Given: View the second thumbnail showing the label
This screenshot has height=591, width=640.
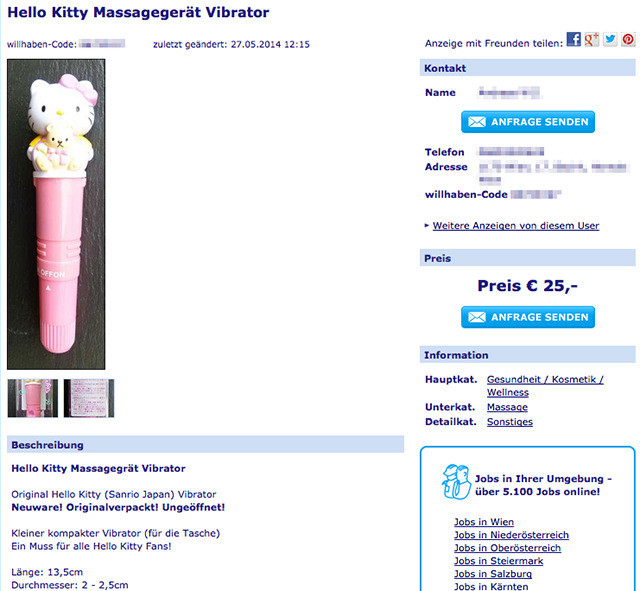Looking at the screenshot, I should 89,398.
